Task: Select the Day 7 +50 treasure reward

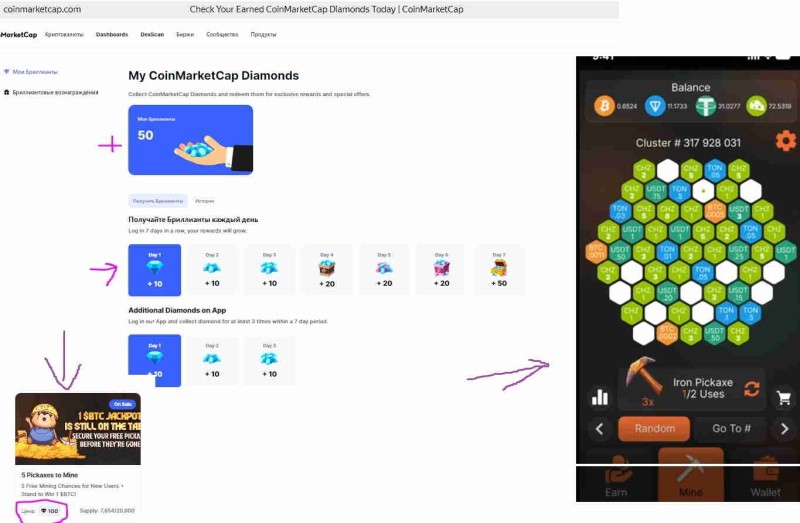Action: 499,270
